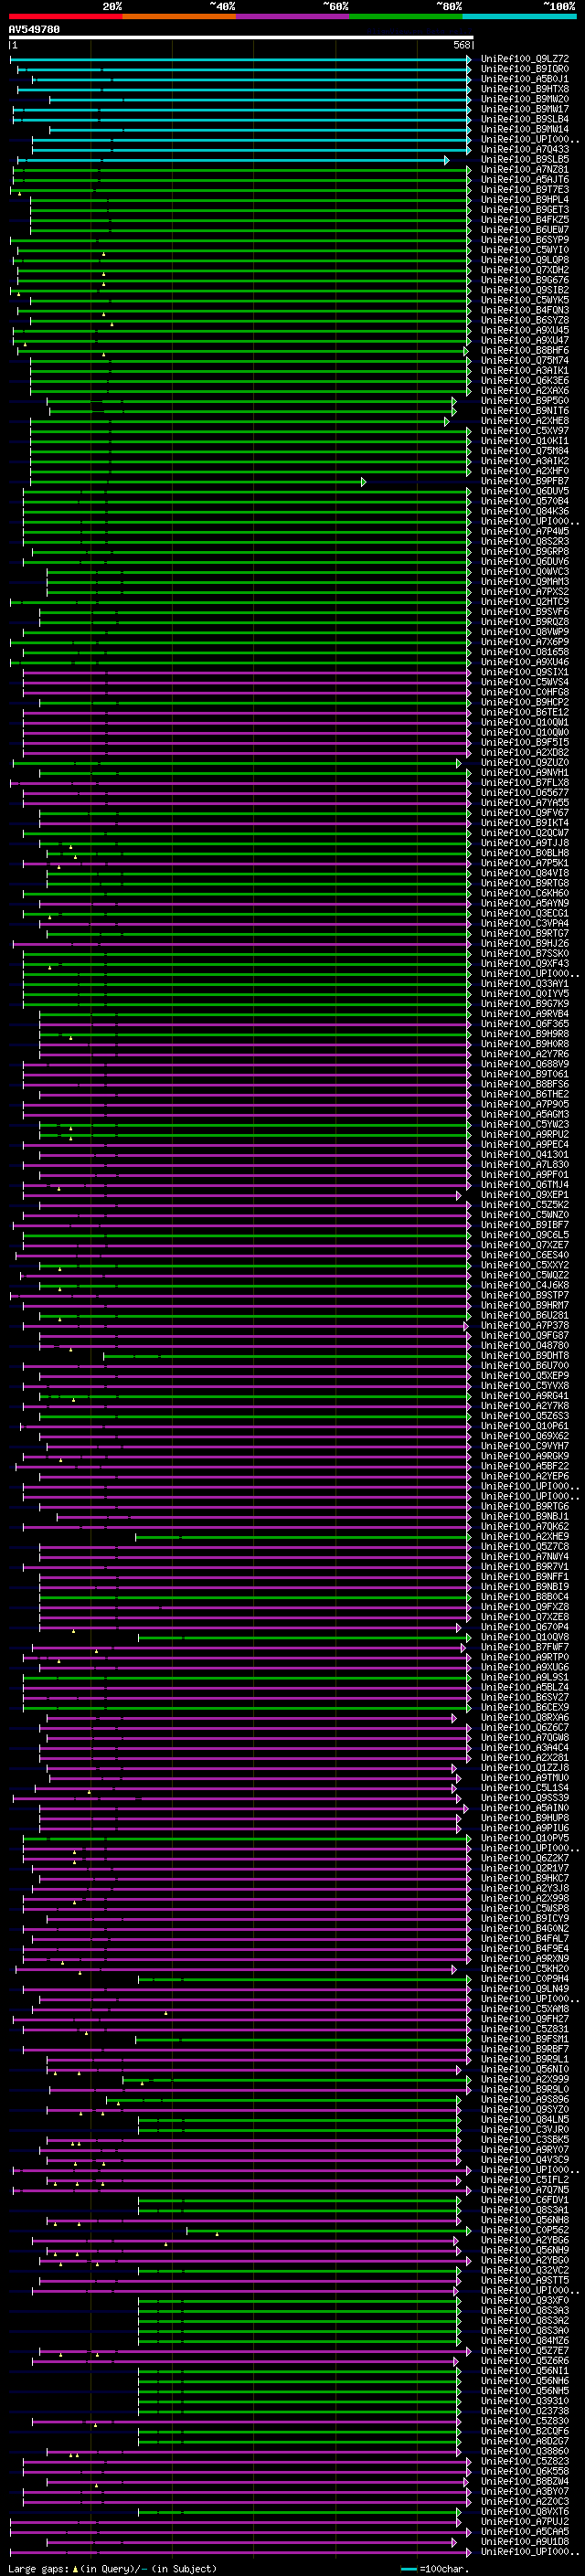
Task: Select the UniRef100_Q6DUV5 label
Action: (x=525, y=491)
